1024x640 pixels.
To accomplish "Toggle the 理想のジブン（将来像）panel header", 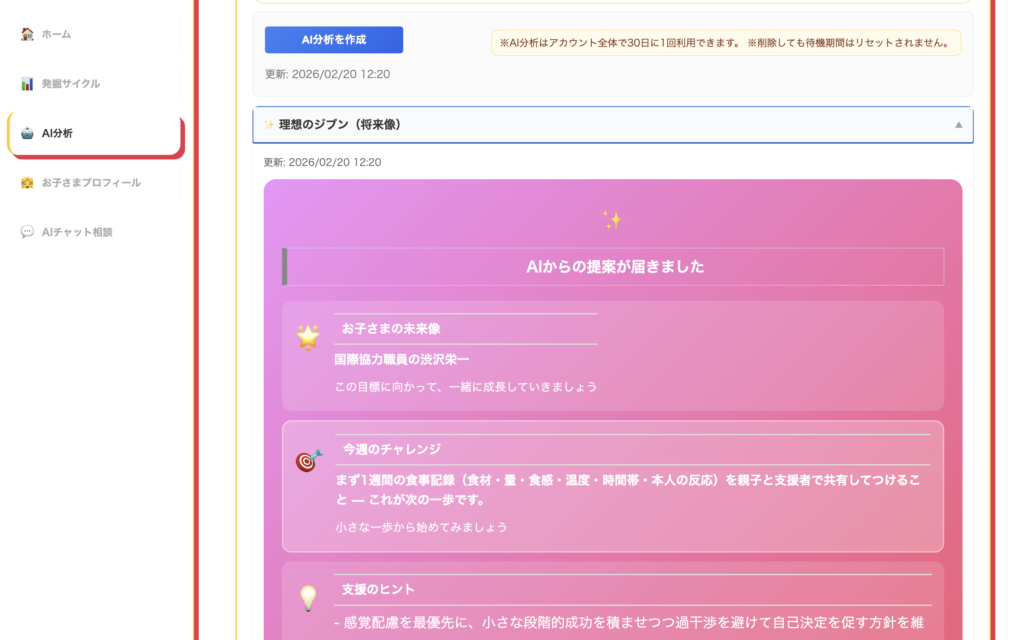I will click(612, 124).
